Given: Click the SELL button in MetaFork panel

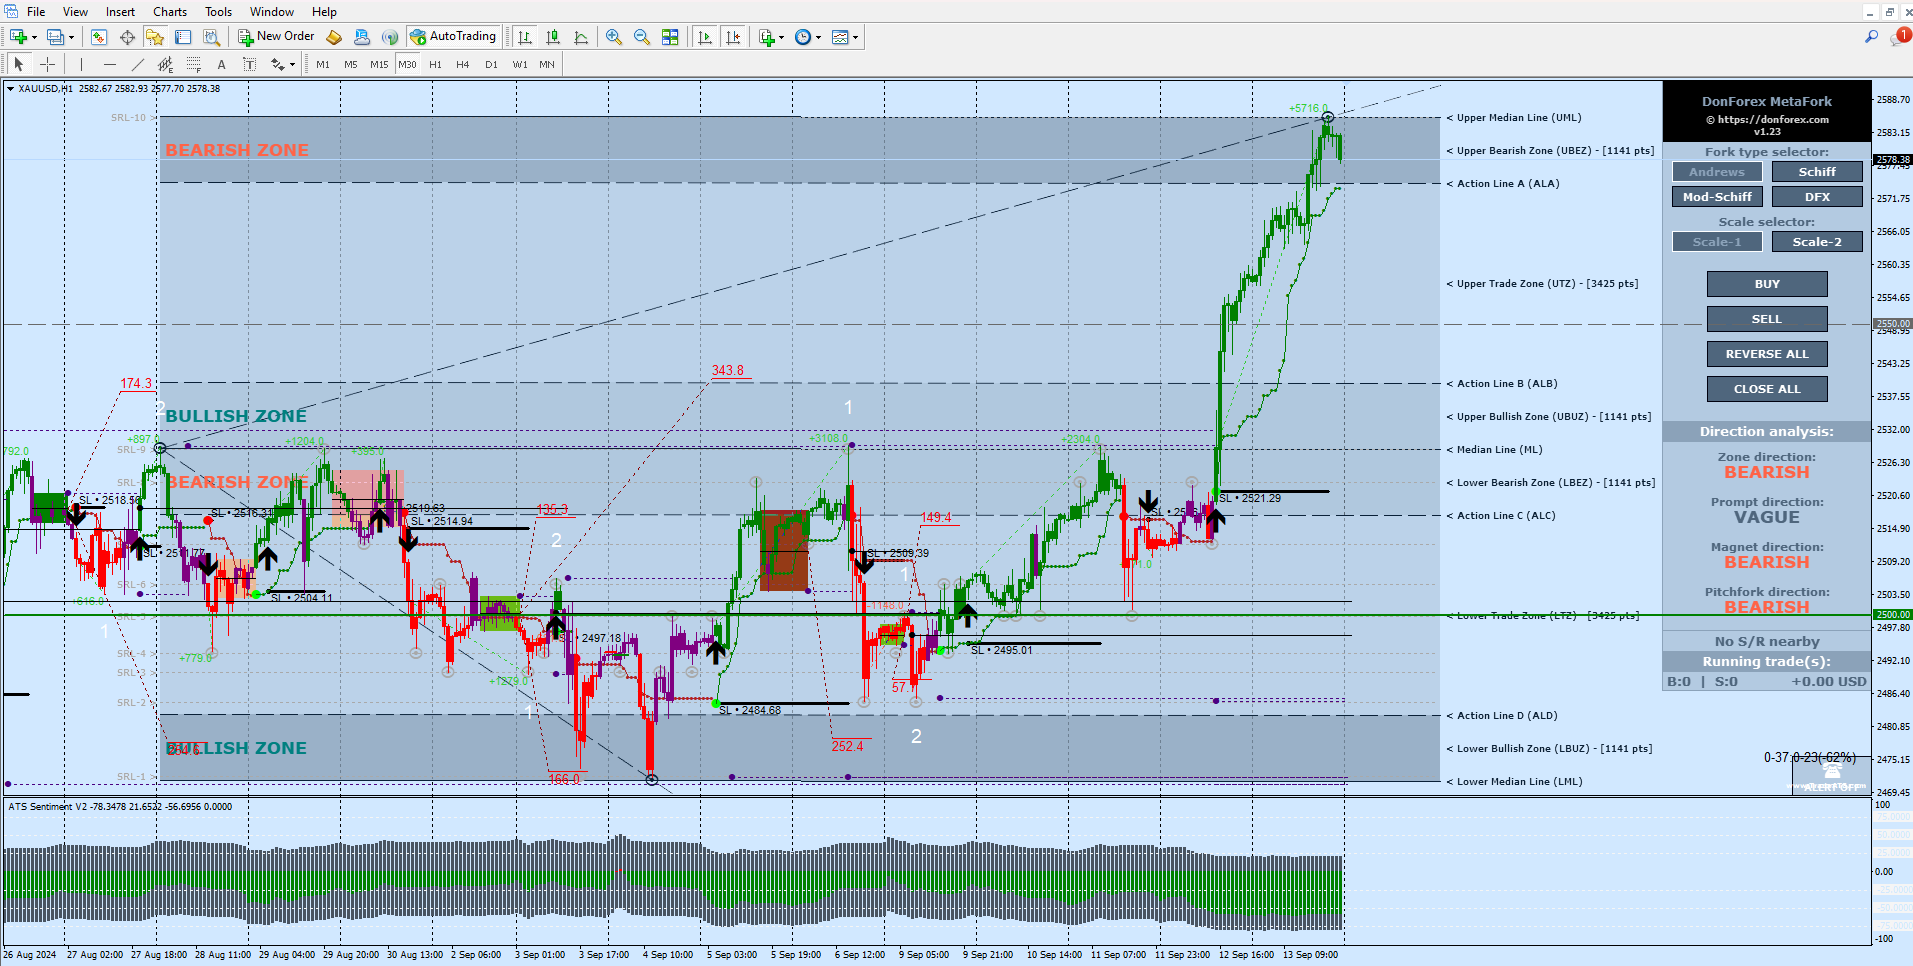Looking at the screenshot, I should [x=1767, y=319].
